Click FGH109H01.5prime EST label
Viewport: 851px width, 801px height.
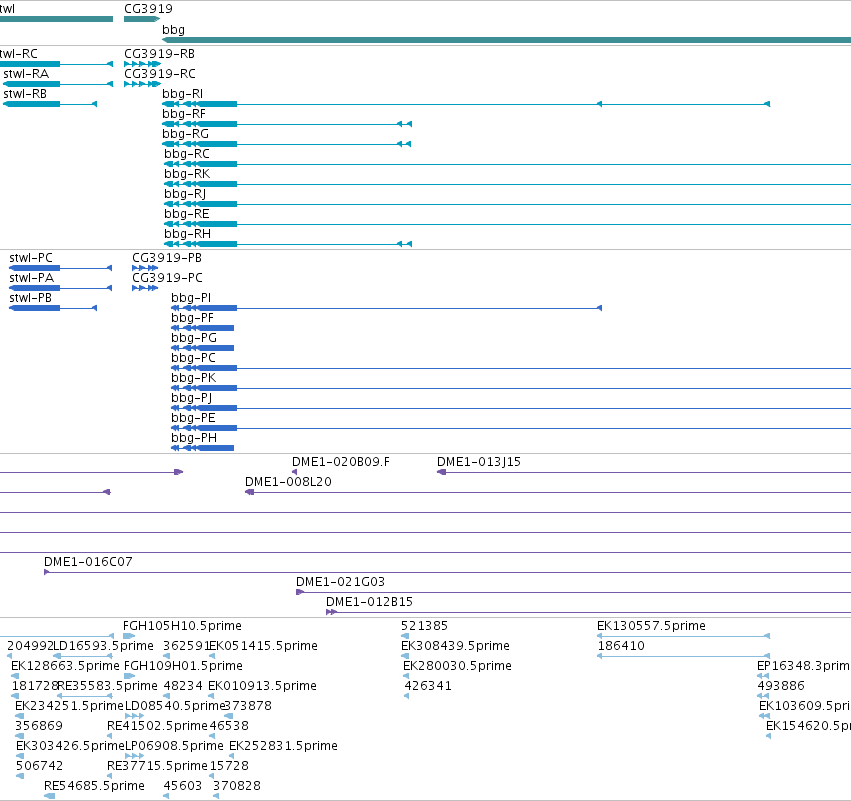pos(183,666)
